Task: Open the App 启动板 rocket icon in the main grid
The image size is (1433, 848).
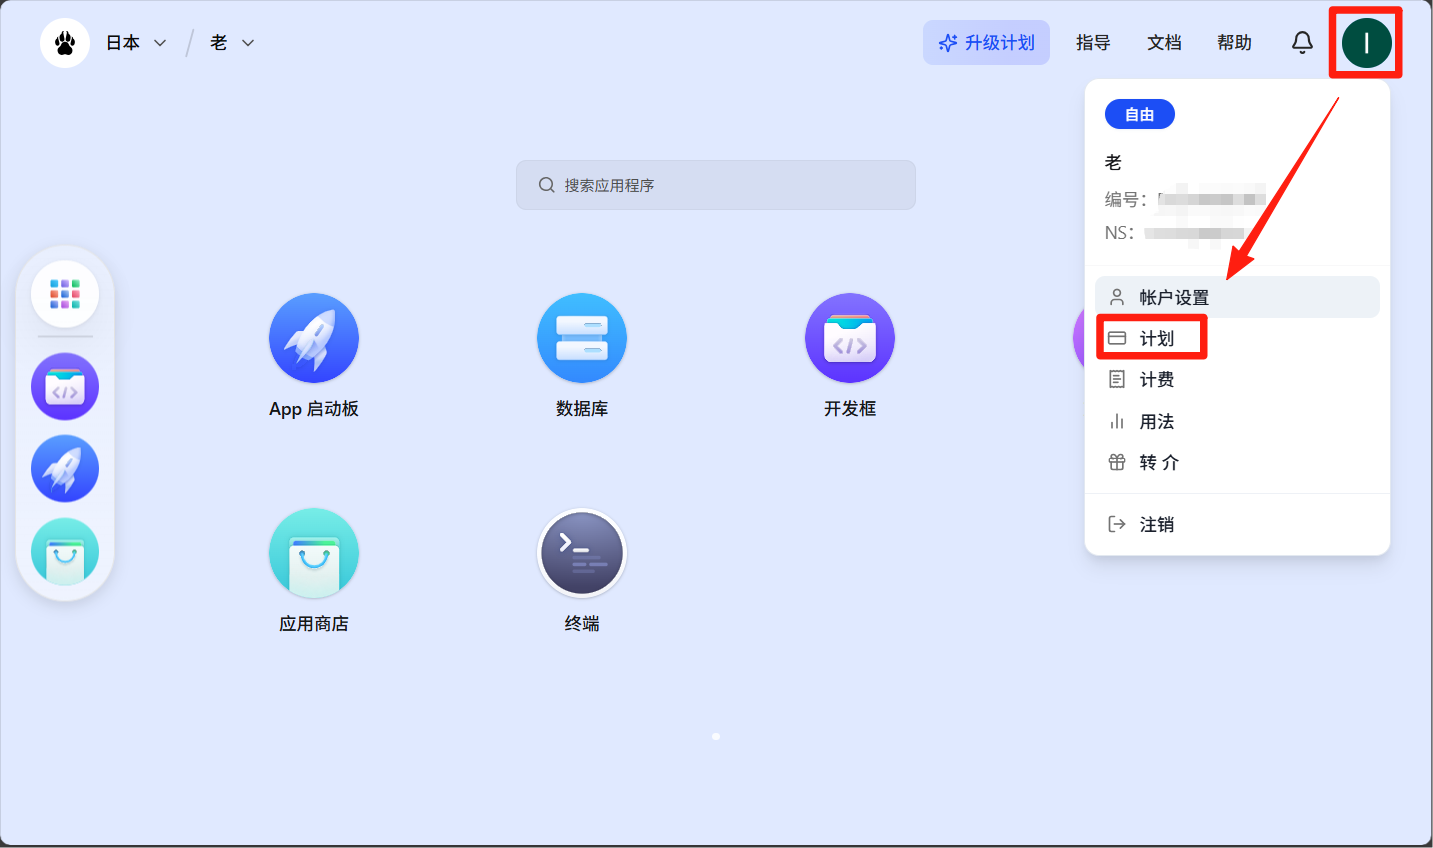Action: coord(313,338)
